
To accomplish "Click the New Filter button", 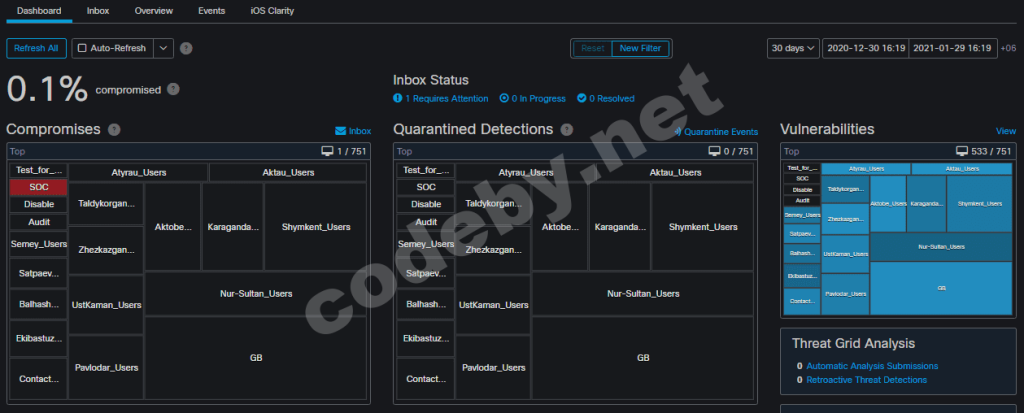I will (x=641, y=48).
